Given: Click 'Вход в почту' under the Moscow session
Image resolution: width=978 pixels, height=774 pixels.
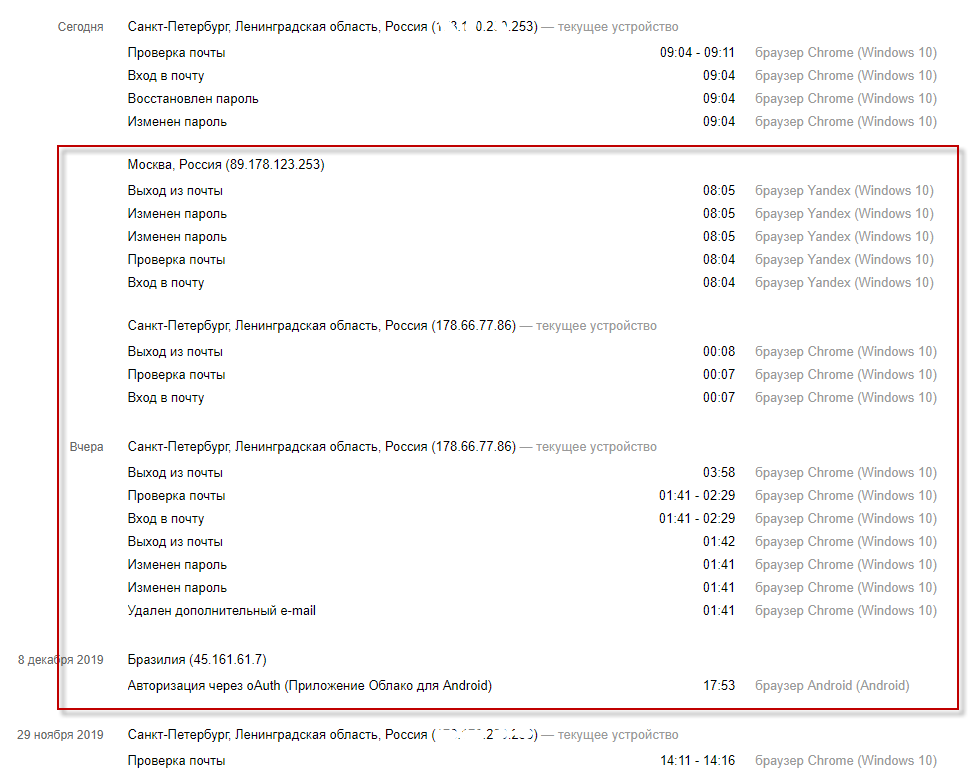Looking at the screenshot, I should (x=166, y=283).
